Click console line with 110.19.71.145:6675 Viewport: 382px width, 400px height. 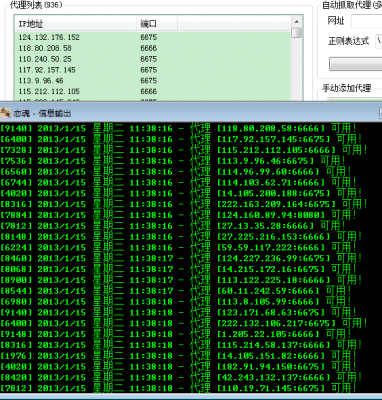coord(178,388)
